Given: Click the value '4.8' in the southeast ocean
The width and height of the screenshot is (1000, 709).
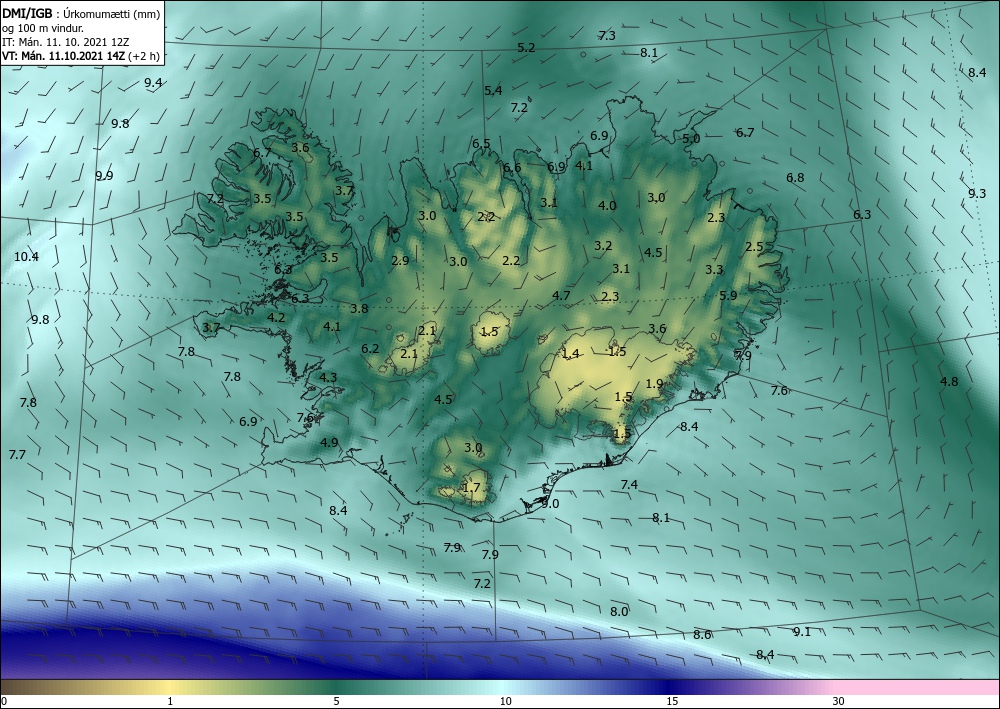Looking at the screenshot, I should (949, 381).
